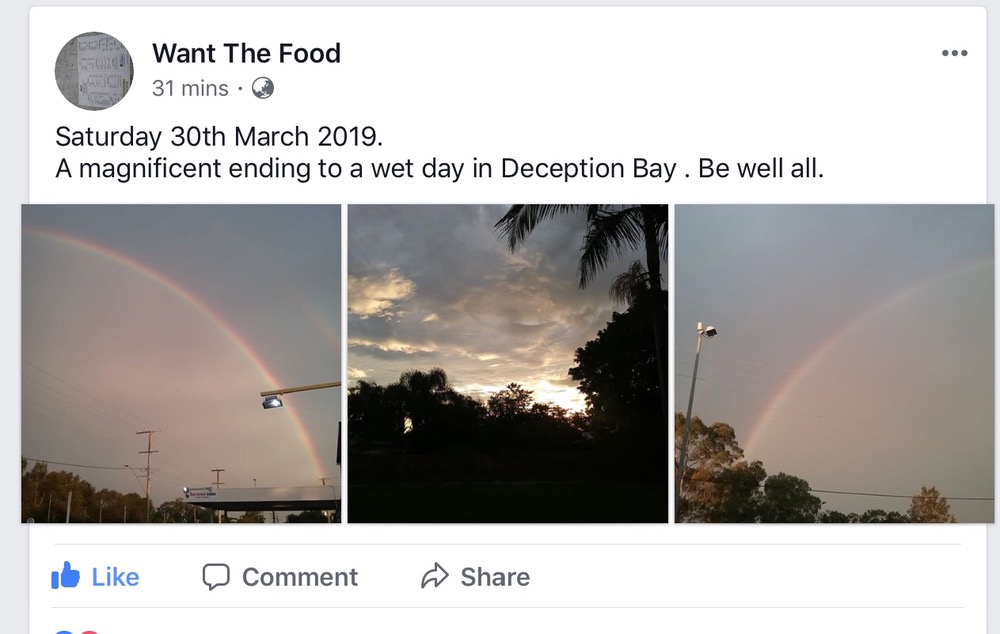Click "Be well all." at the caption end
The height and width of the screenshot is (634, 1000).
760,169
